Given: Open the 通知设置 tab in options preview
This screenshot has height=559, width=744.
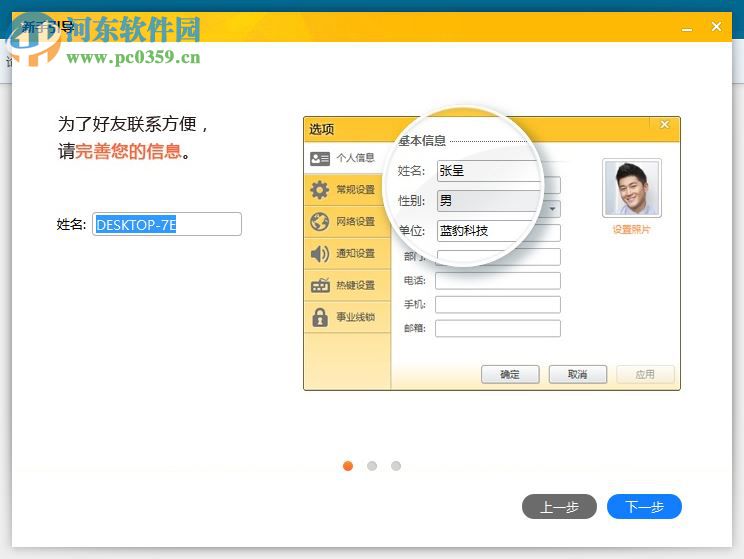Looking at the screenshot, I should coord(347,253).
